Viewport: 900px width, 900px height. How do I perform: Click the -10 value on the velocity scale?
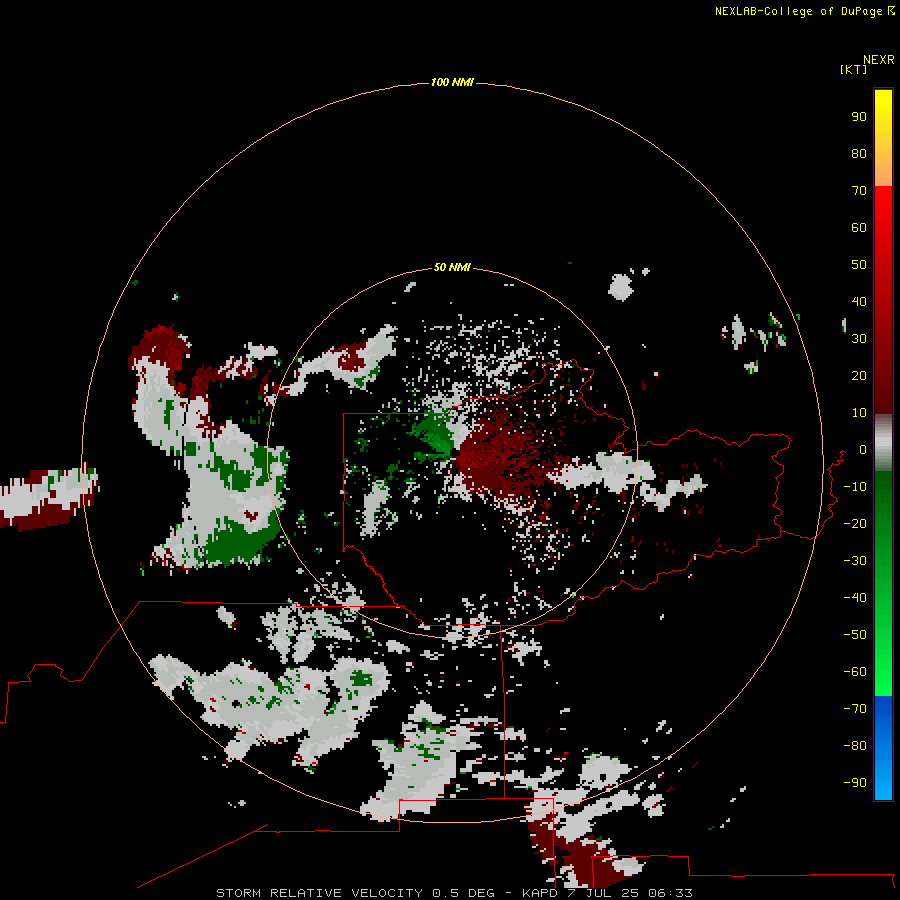855,487
